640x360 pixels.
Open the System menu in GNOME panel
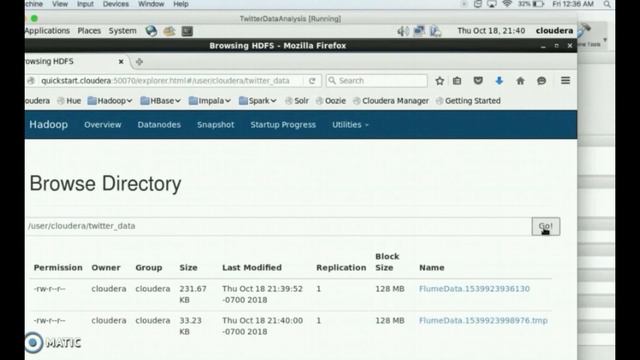pyautogui.click(x=122, y=31)
